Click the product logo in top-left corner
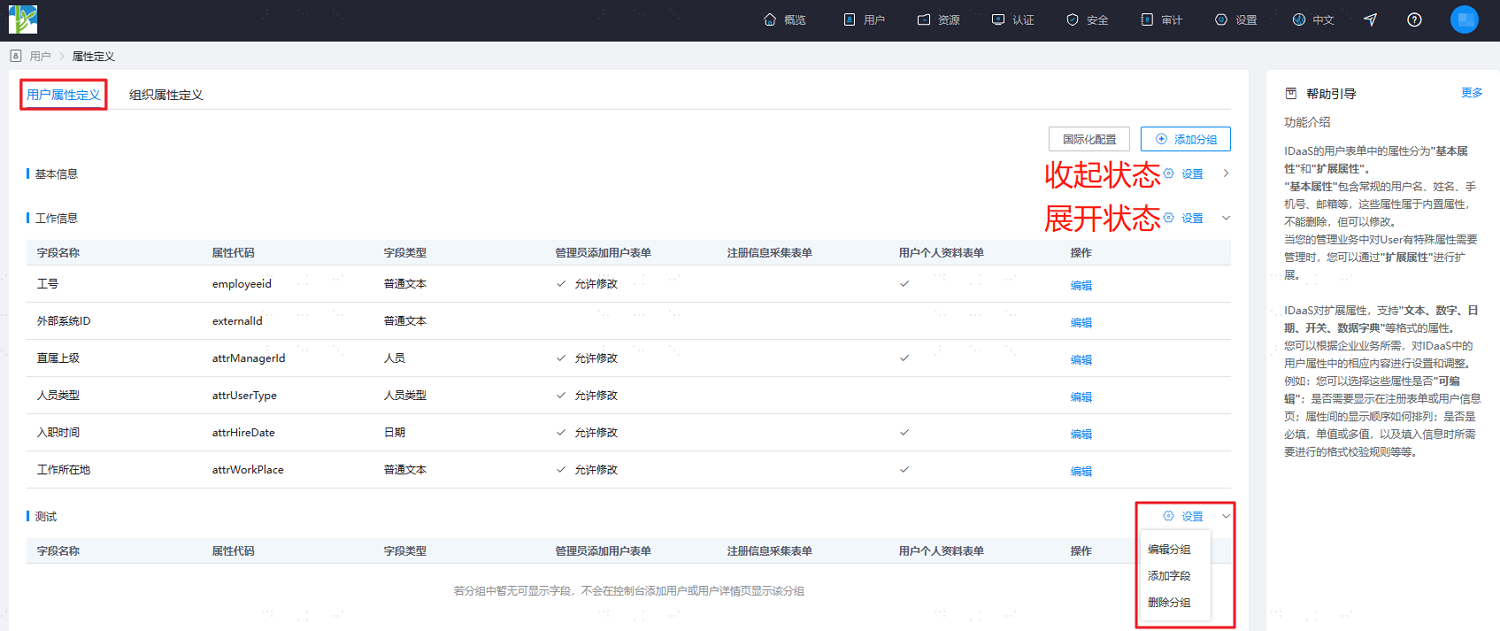Image resolution: width=1500 pixels, height=631 pixels. coord(23,19)
